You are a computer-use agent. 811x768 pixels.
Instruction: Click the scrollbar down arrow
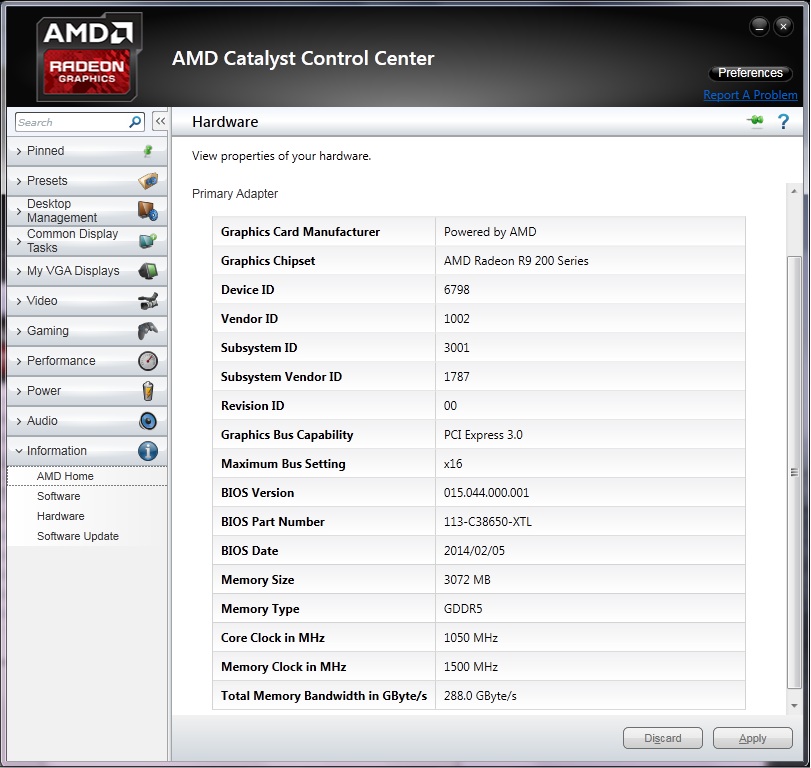794,705
